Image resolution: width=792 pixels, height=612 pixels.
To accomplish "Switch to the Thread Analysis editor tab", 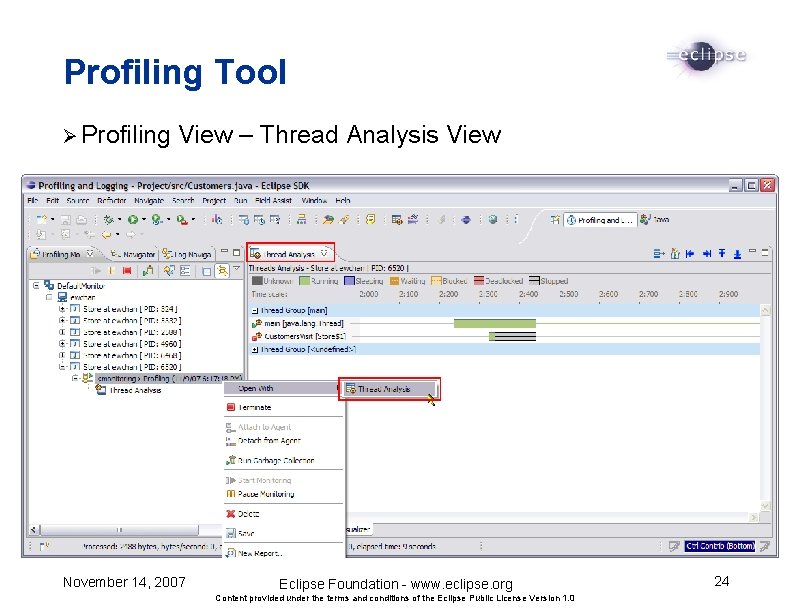I will coord(290,253).
